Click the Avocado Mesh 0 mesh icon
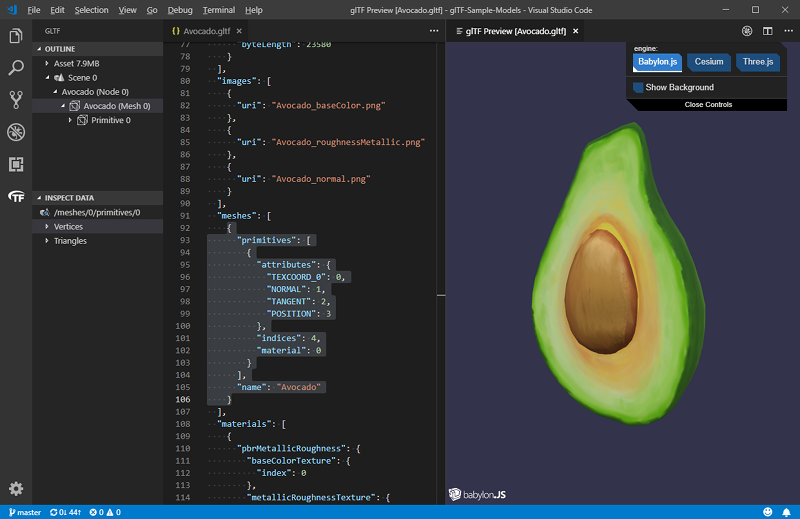 tap(74, 106)
